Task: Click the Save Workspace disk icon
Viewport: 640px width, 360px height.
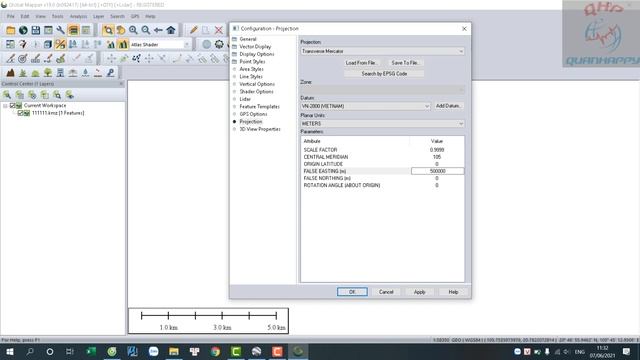Action: 36,30
